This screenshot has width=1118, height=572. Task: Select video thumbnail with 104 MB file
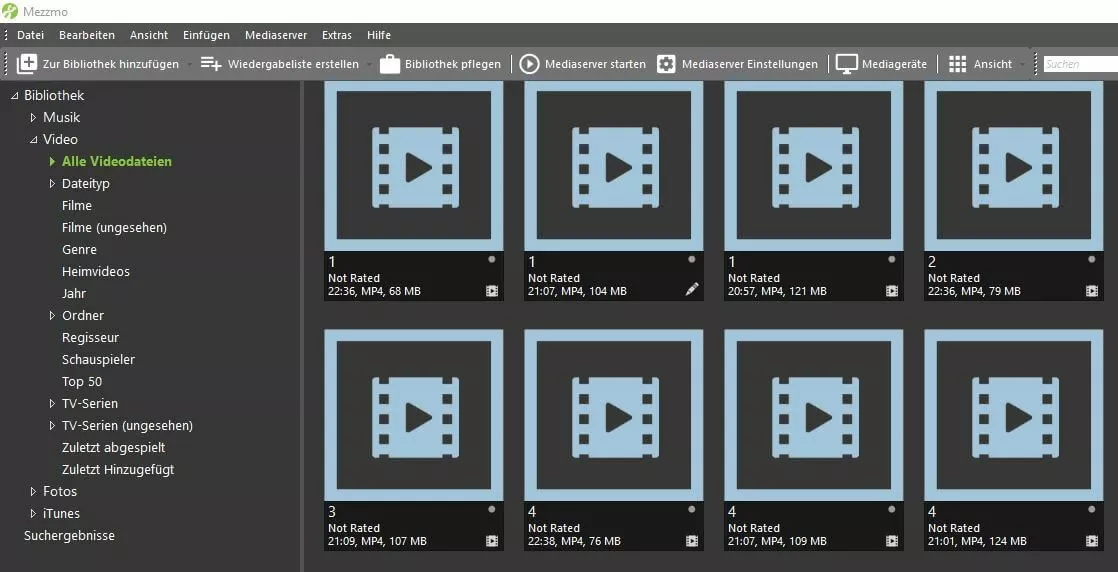click(614, 165)
